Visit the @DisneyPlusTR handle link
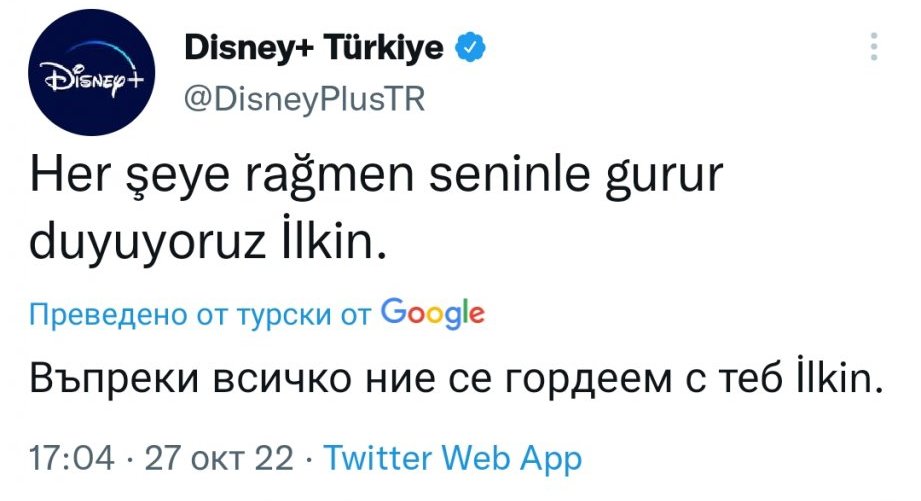The width and height of the screenshot is (921, 501). [x=304, y=101]
